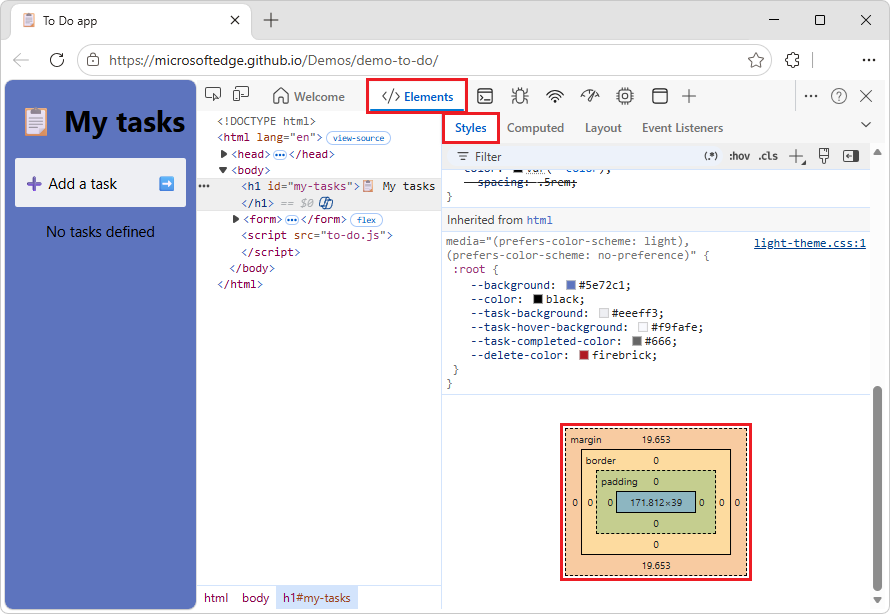Toggle device emulation icon
The width and height of the screenshot is (890, 614).
[241, 94]
